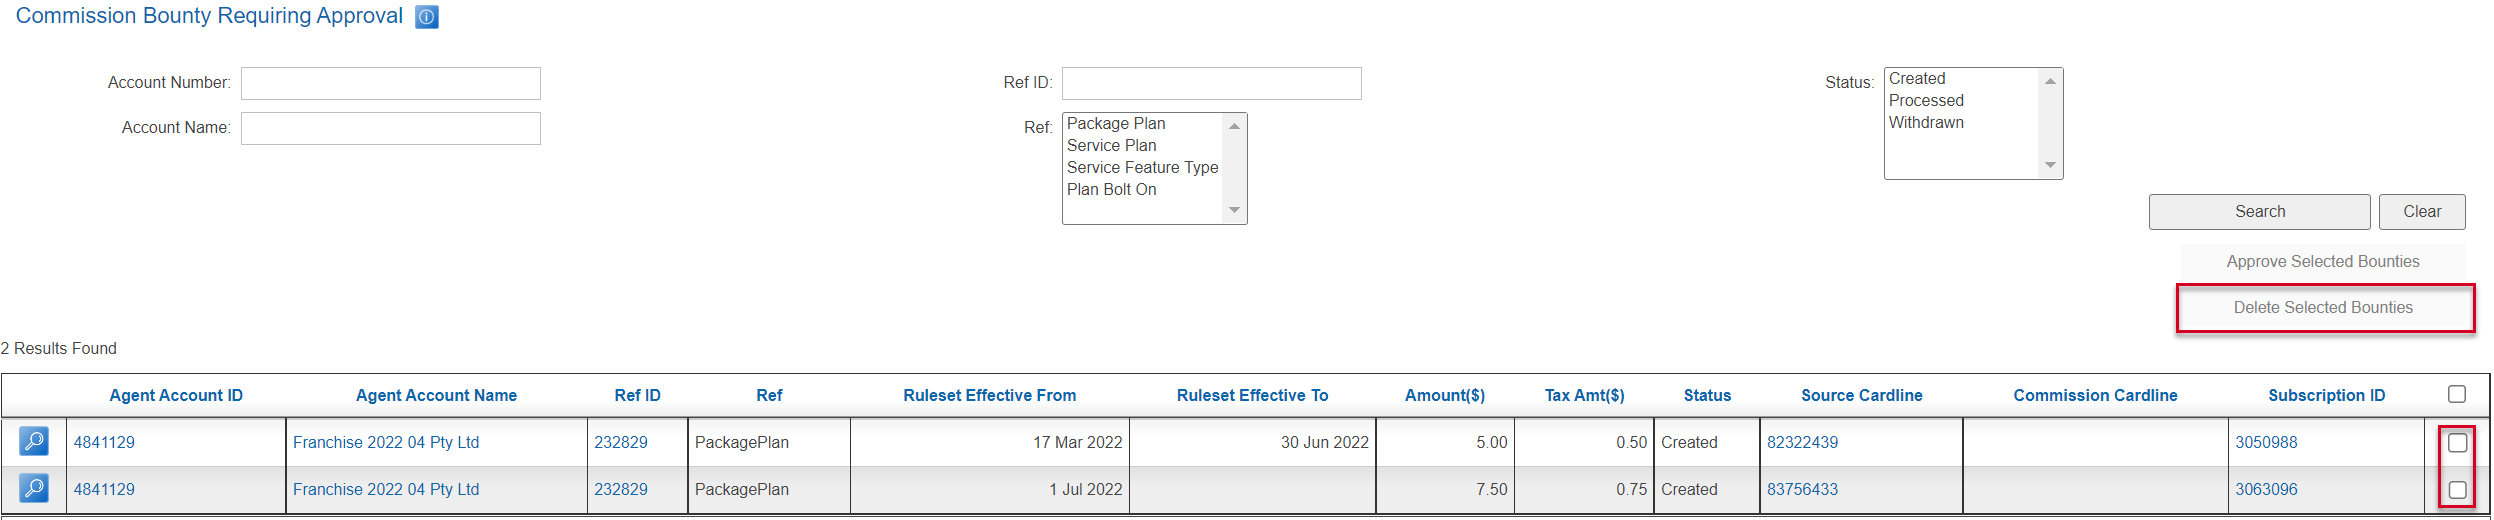Focus the Account Number input field

click(x=391, y=84)
